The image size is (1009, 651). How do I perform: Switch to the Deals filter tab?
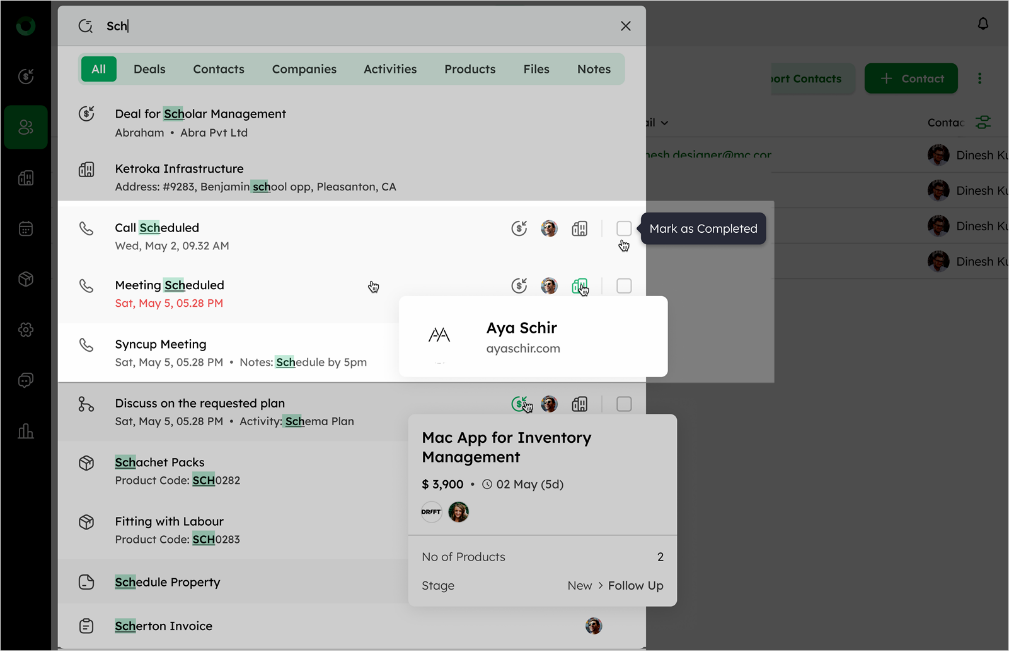(x=150, y=69)
